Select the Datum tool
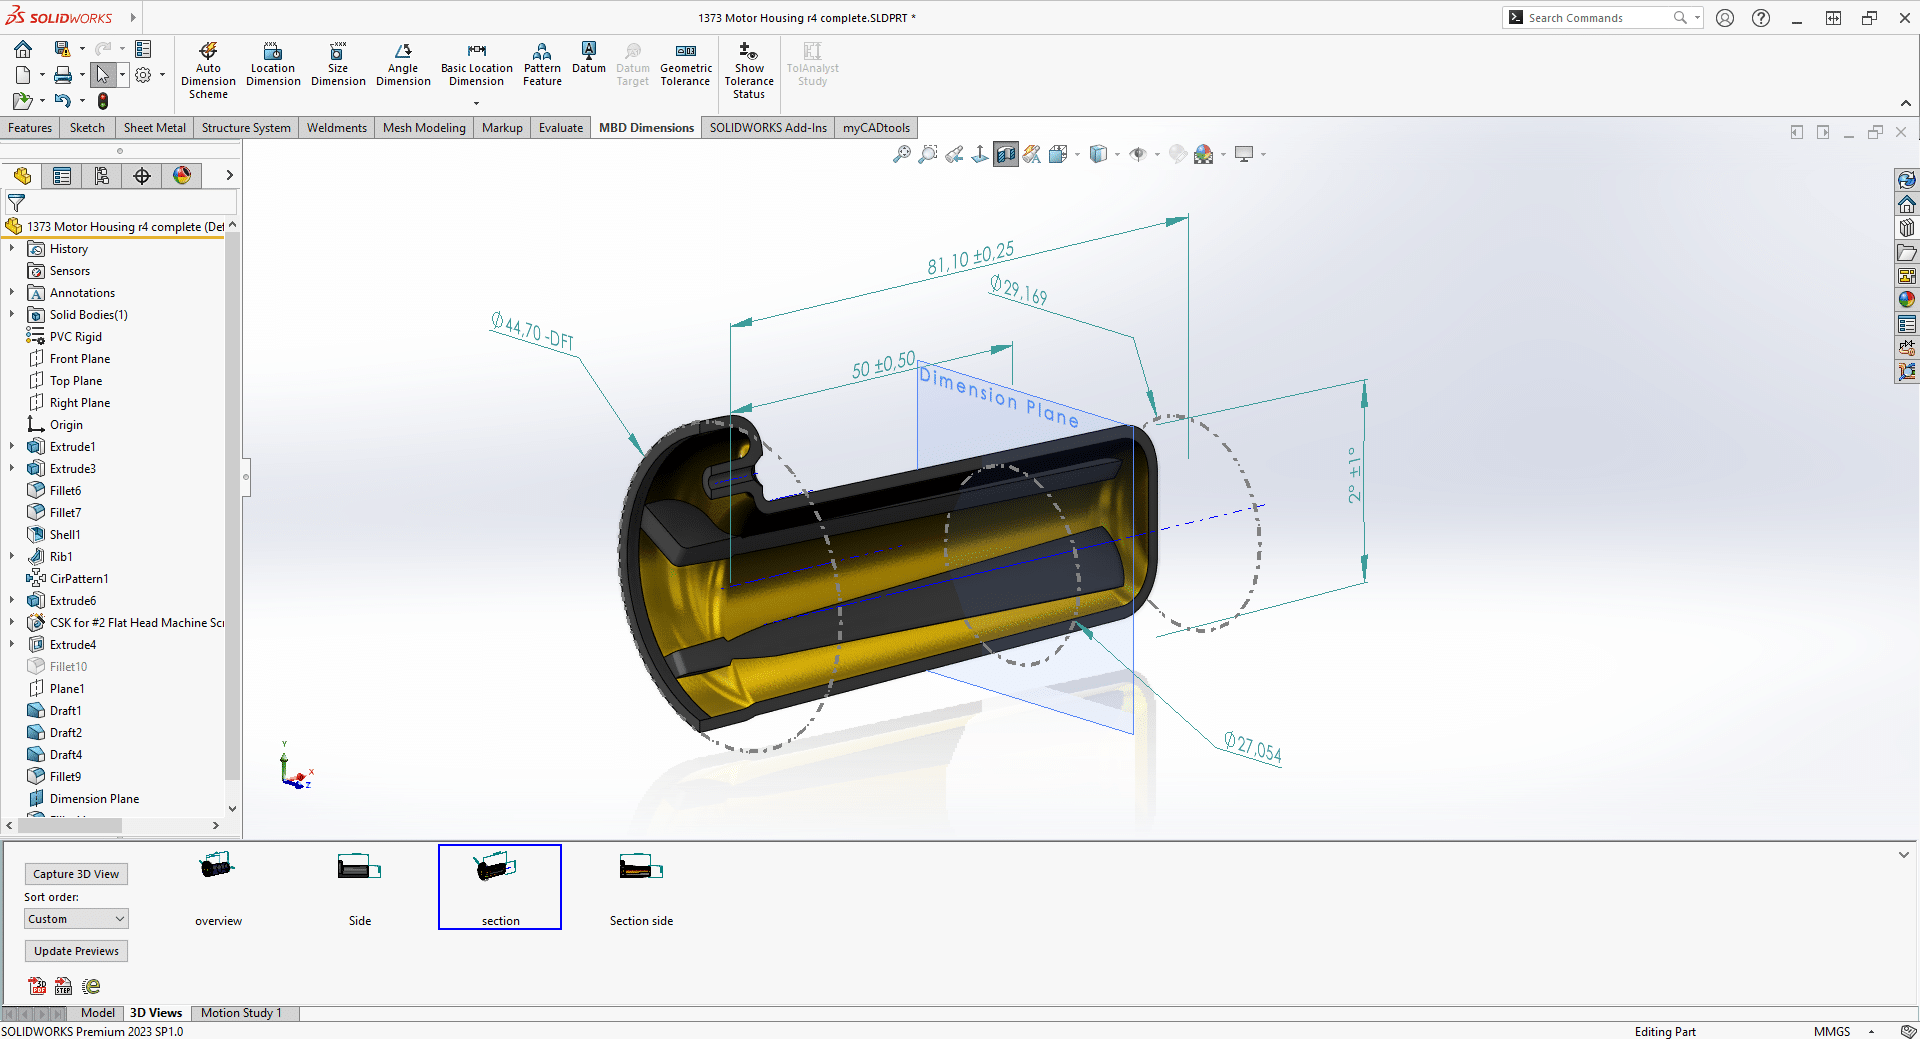1920x1039 pixels. (589, 58)
